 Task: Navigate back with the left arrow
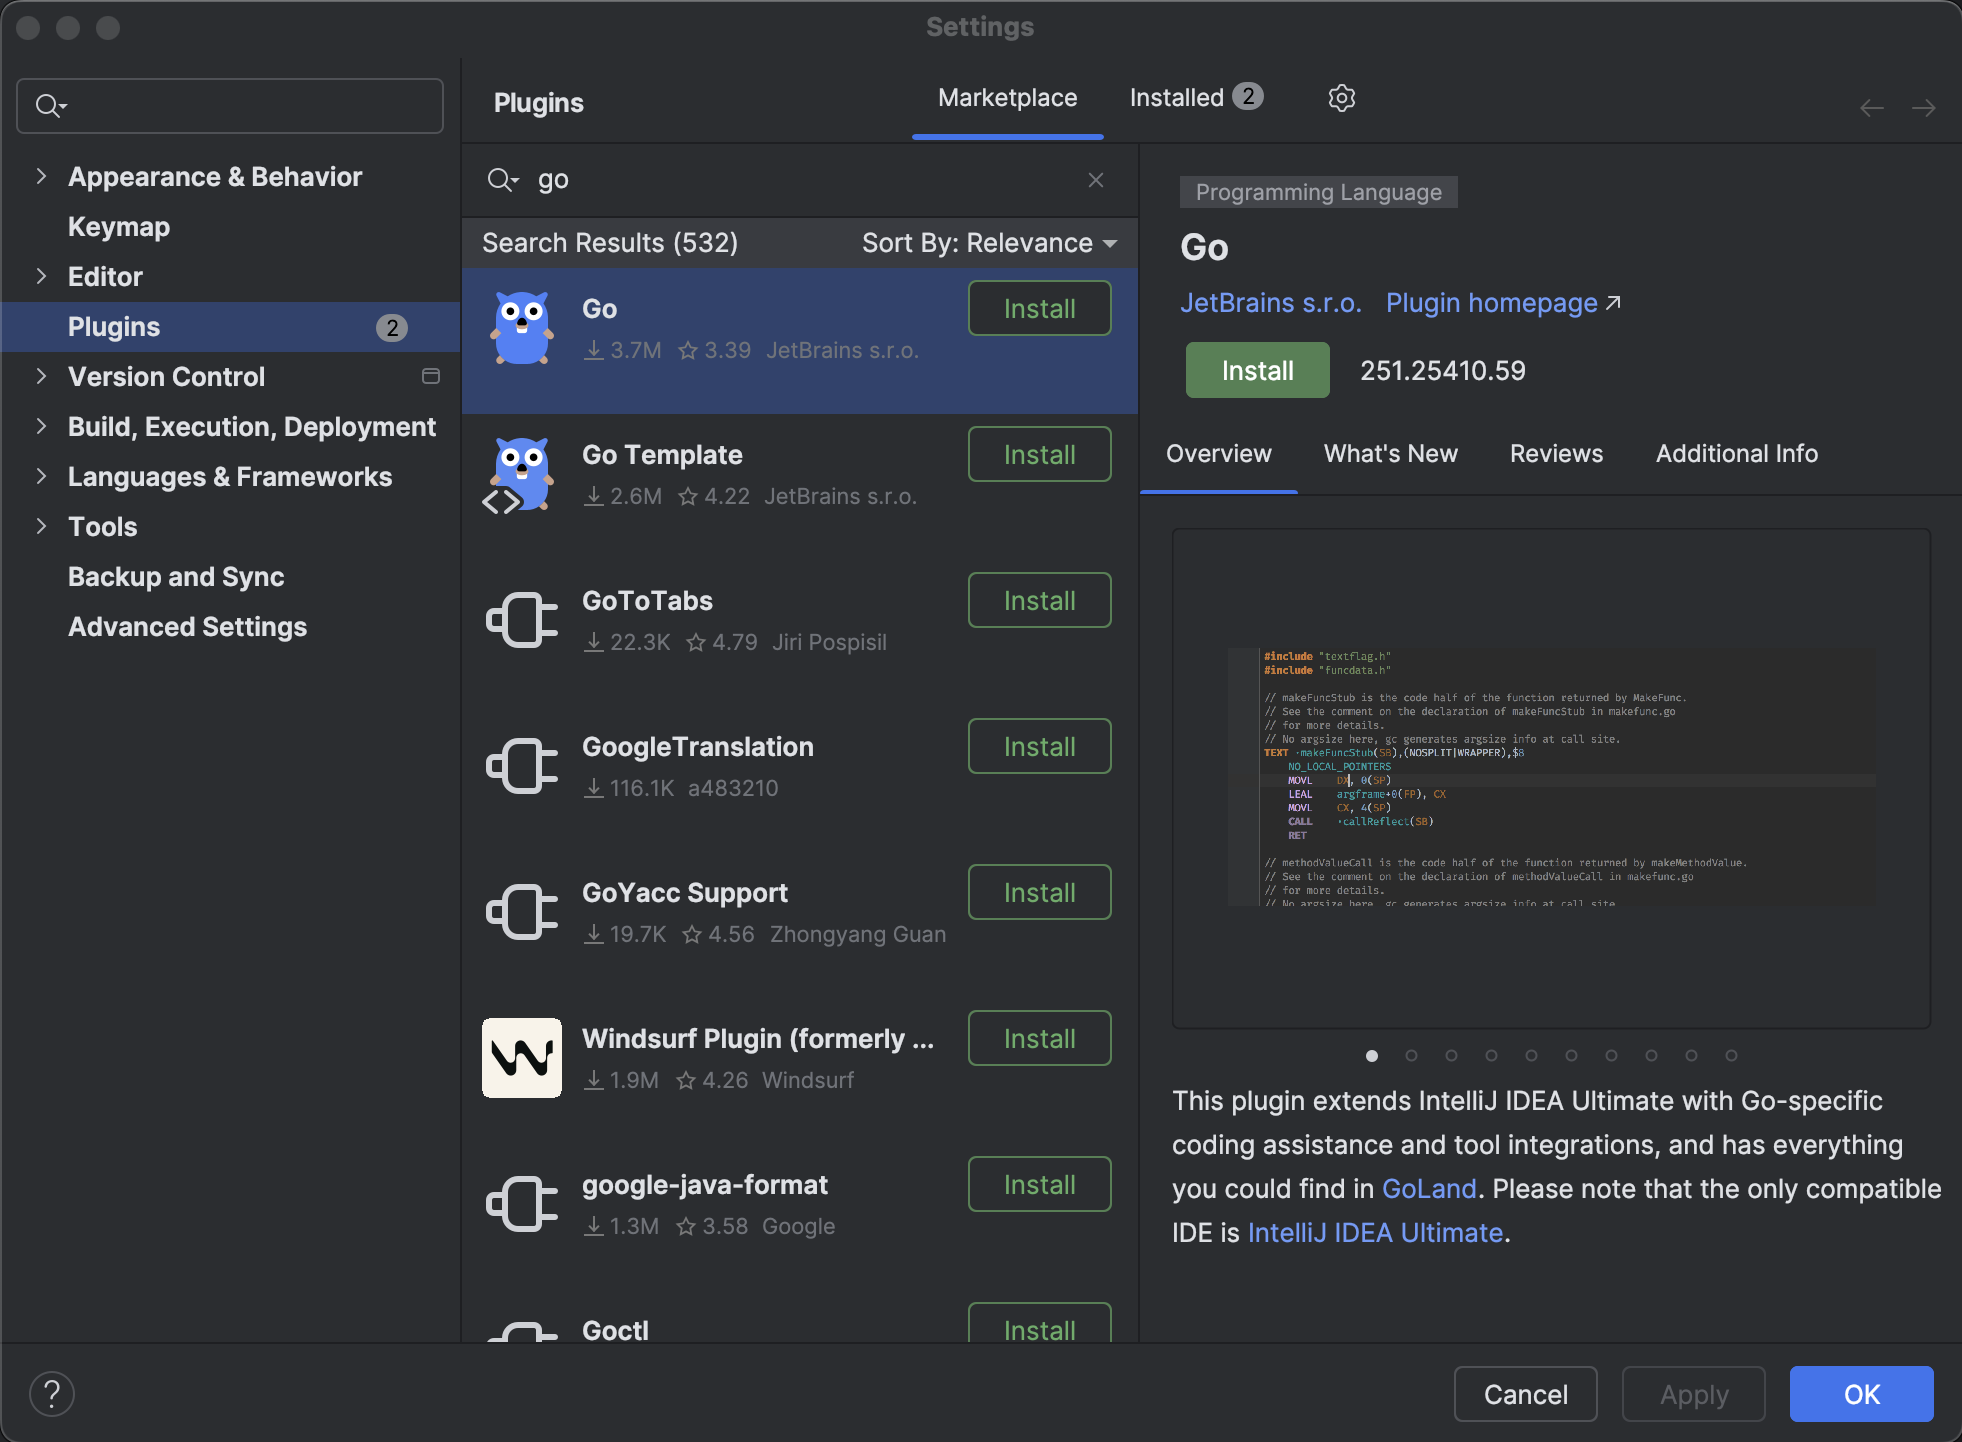tap(1872, 108)
